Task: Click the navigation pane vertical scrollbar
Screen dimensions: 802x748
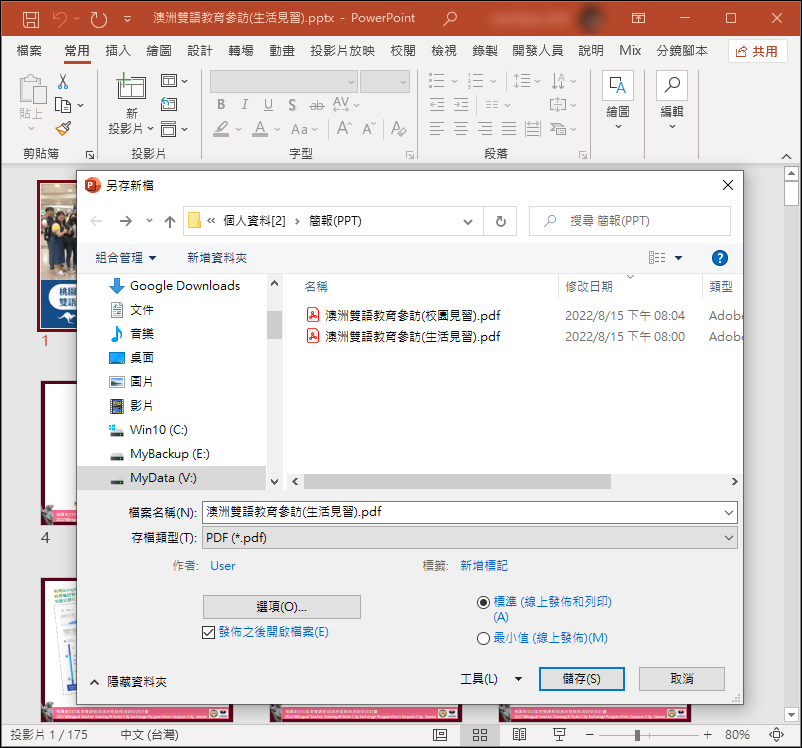Action: (274, 325)
